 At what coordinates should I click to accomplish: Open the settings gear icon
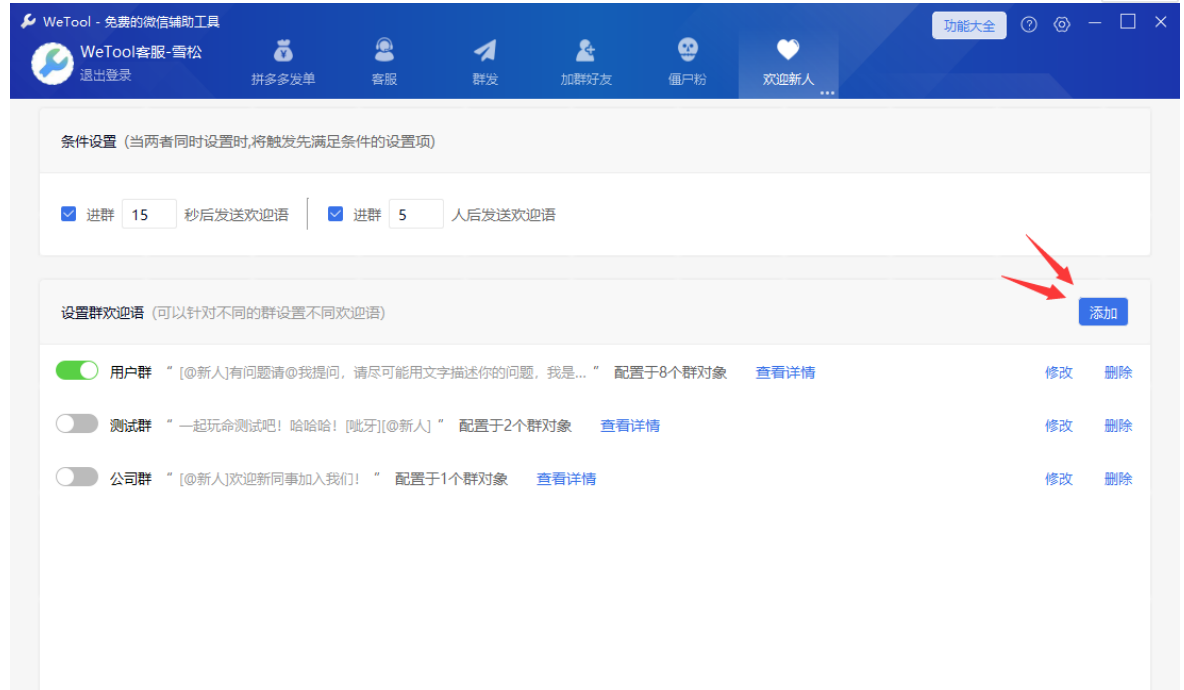[x=1062, y=25]
